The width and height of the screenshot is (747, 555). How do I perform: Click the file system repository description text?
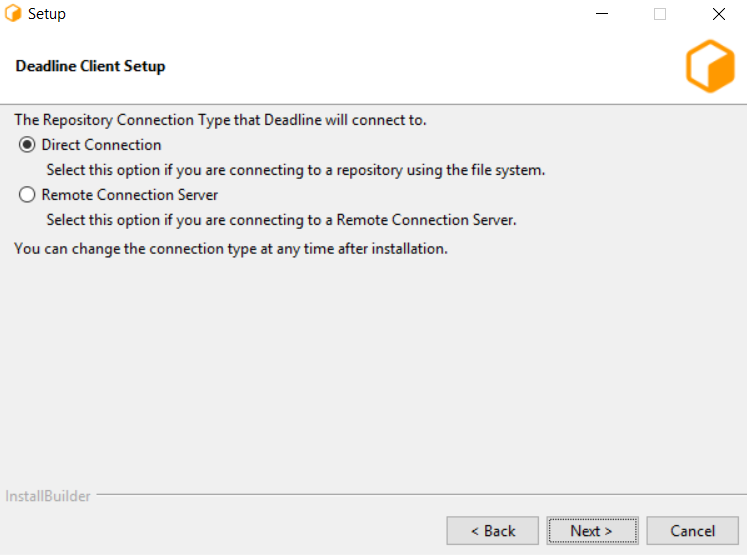(295, 170)
